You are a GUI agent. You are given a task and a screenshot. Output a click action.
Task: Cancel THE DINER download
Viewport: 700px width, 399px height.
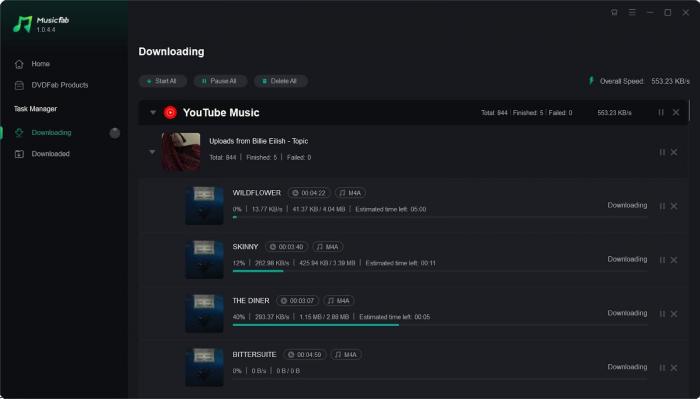(x=674, y=314)
